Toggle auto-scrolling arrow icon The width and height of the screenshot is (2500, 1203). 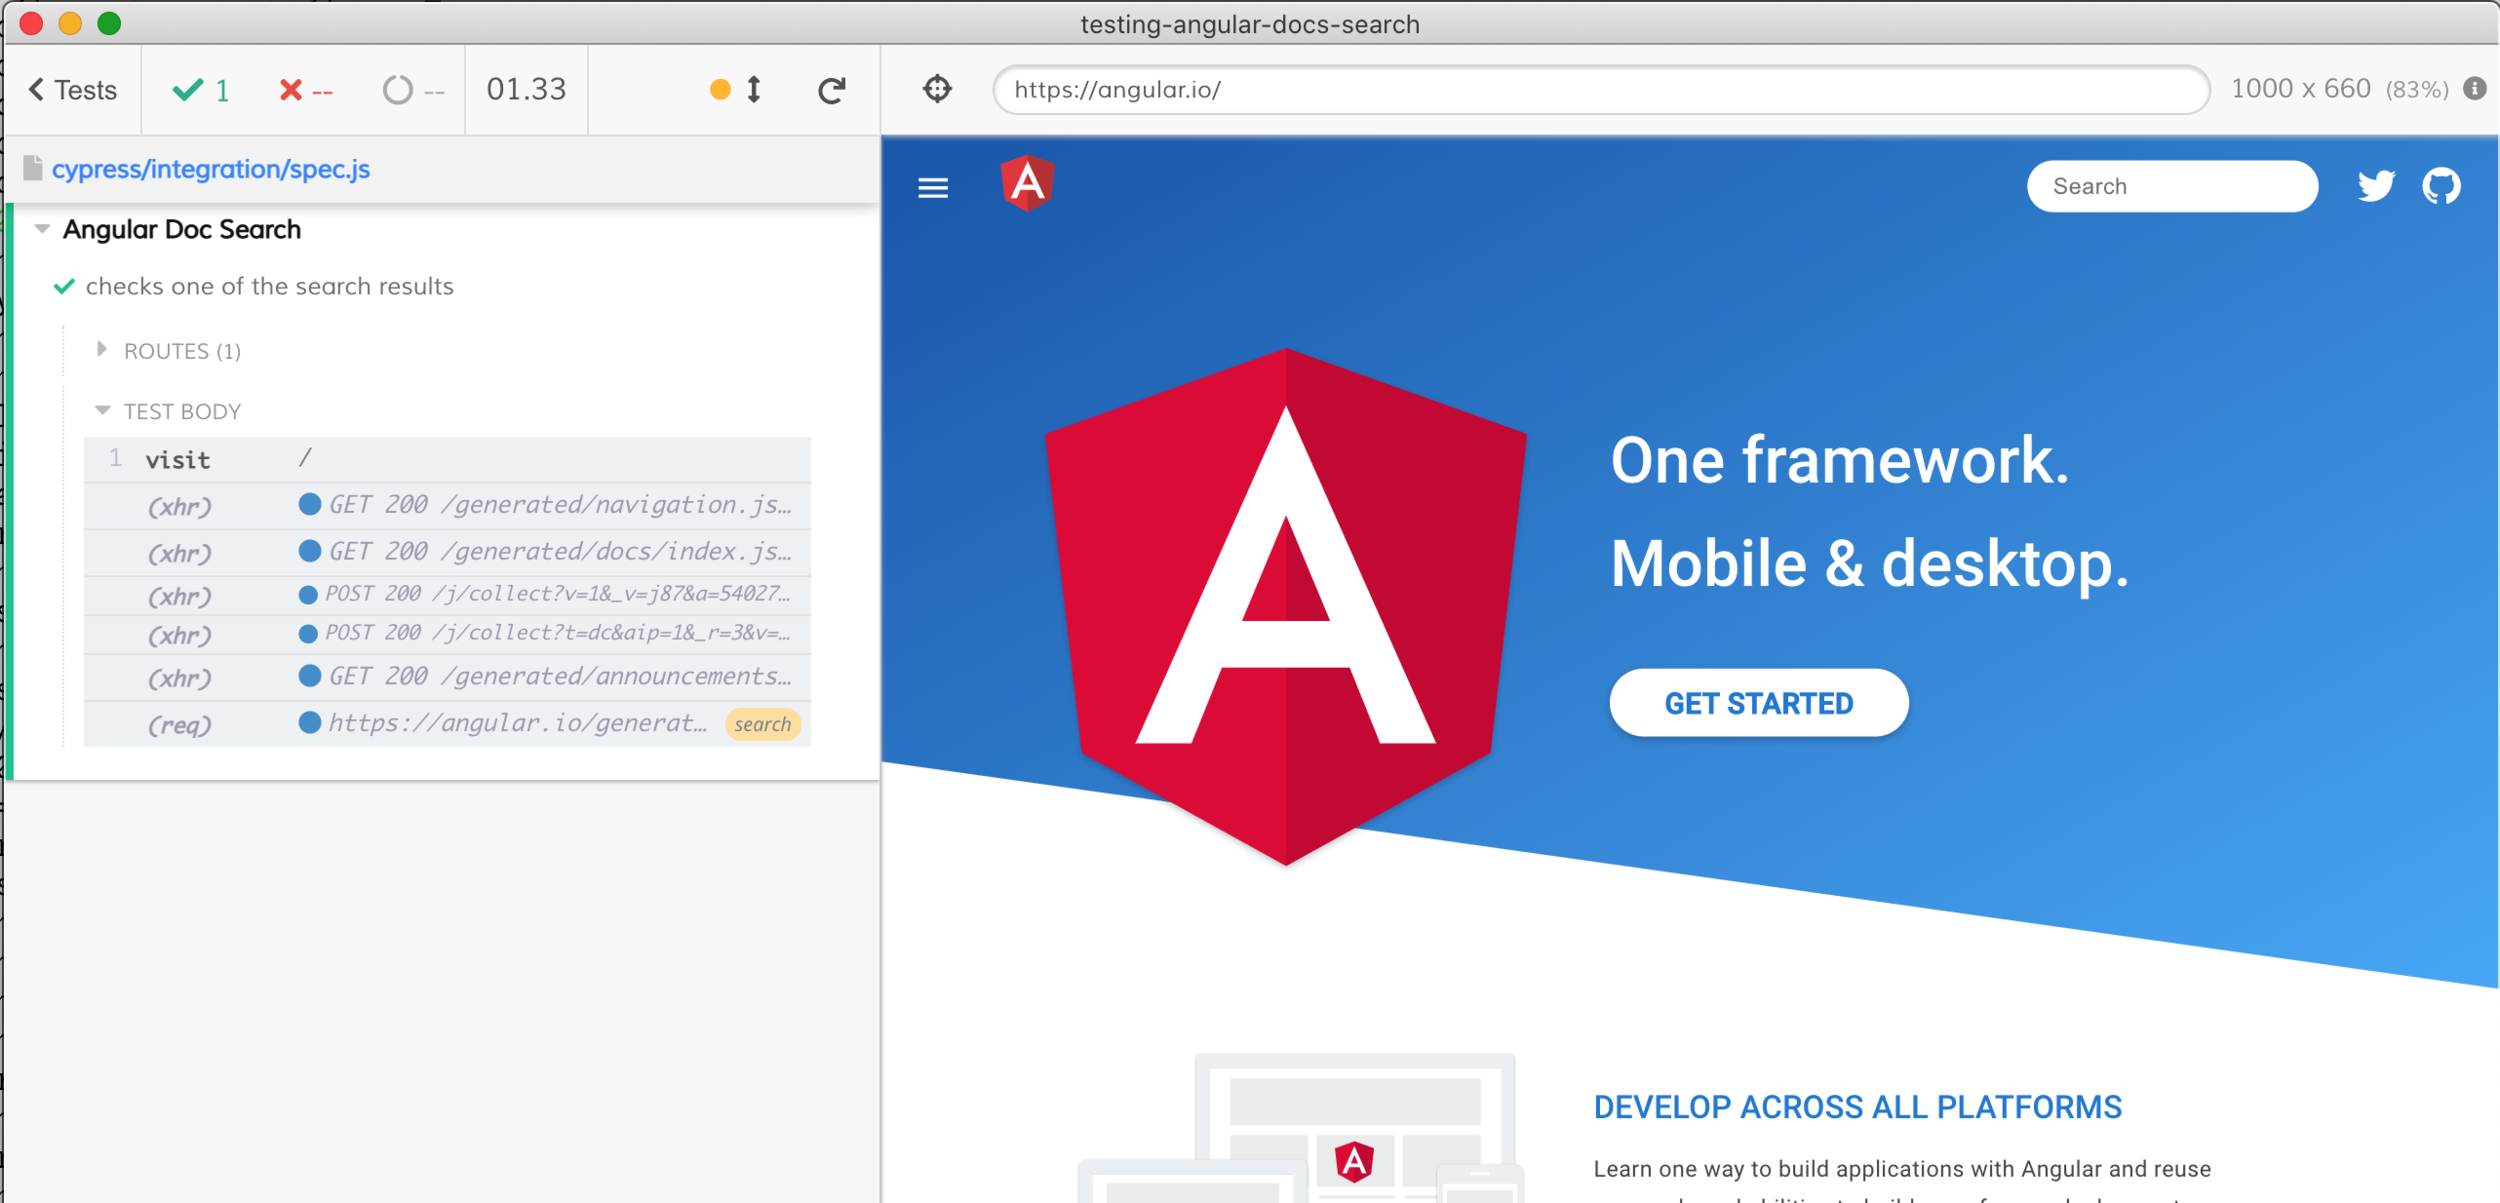click(x=754, y=90)
